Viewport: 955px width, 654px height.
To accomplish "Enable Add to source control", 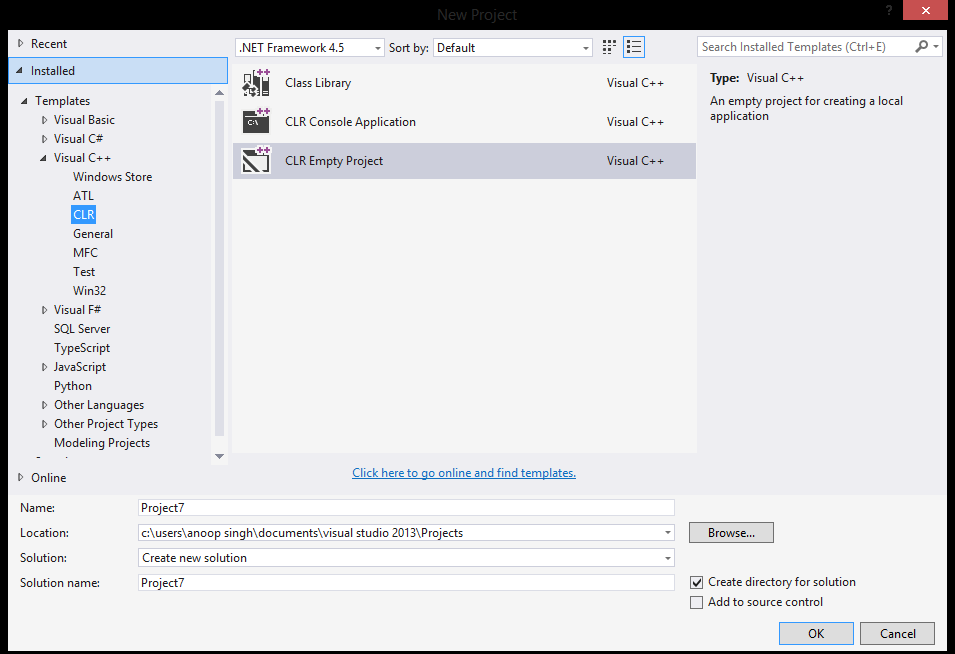I will (x=697, y=602).
